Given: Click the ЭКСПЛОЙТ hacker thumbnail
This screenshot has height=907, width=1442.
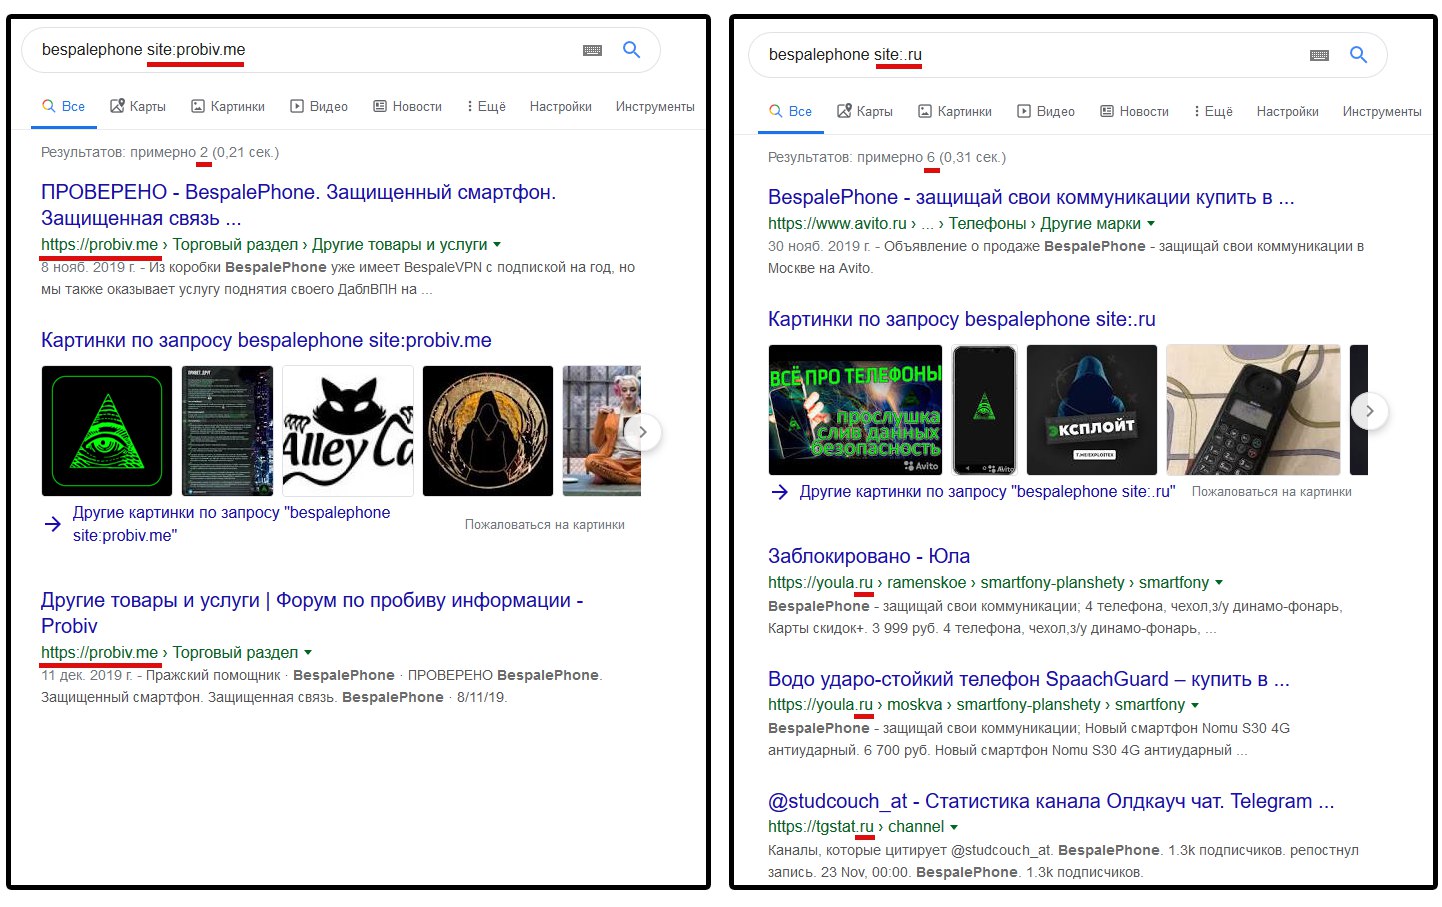Looking at the screenshot, I should coord(1092,410).
